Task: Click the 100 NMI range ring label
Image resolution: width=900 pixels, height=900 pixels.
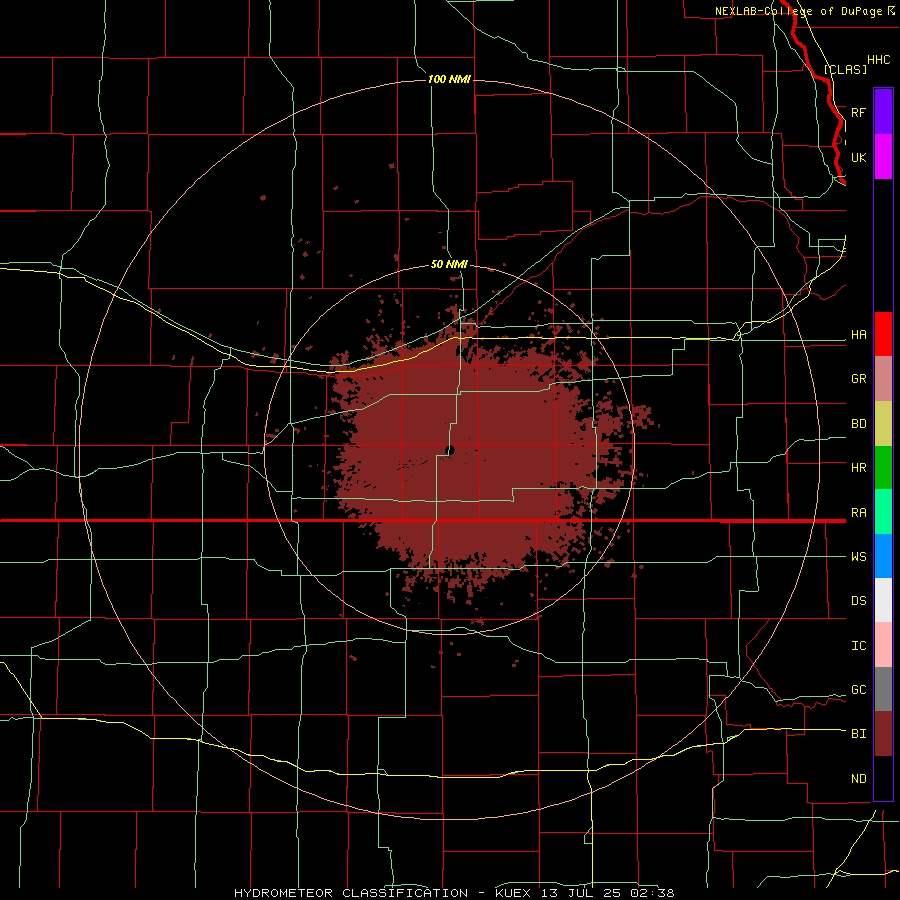Action: 449,79
